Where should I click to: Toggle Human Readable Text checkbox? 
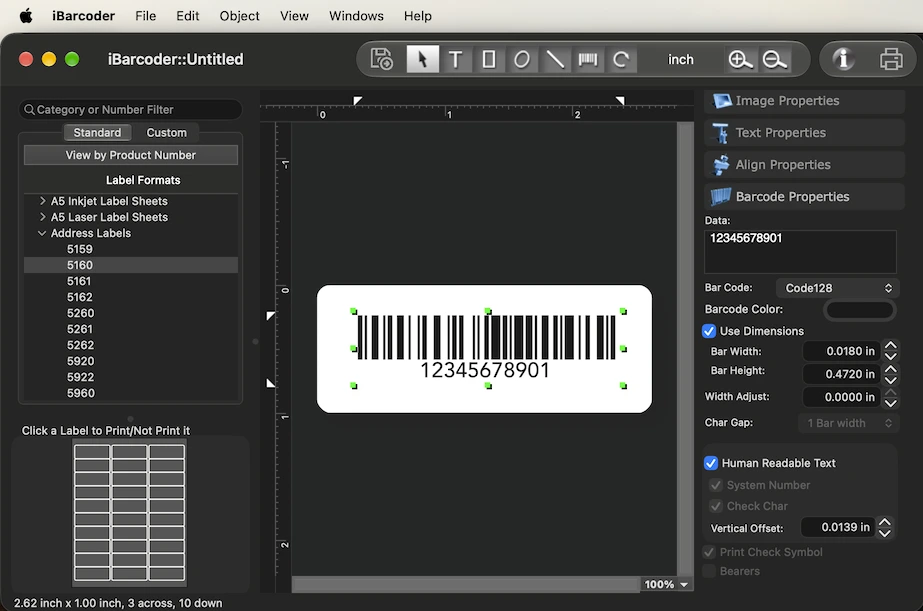tap(710, 463)
